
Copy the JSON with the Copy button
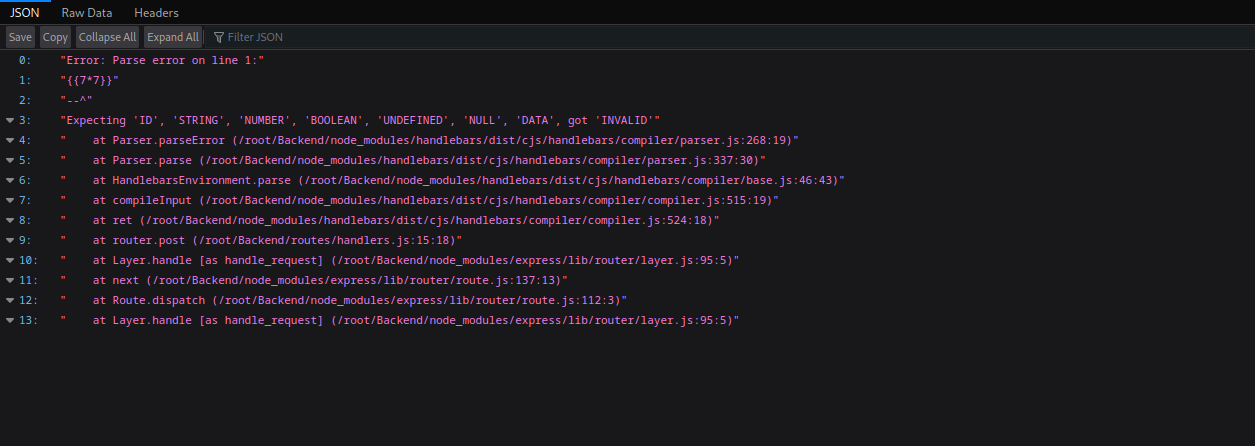pyautogui.click(x=56, y=37)
